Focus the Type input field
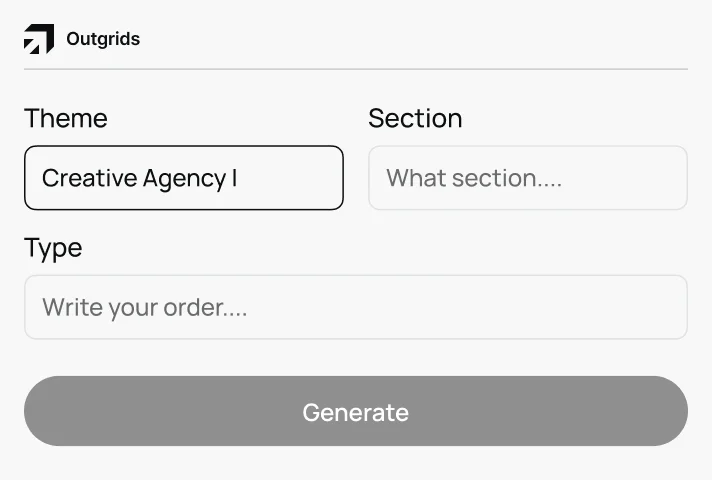This screenshot has width=712, height=480. pyautogui.click(x=355, y=307)
